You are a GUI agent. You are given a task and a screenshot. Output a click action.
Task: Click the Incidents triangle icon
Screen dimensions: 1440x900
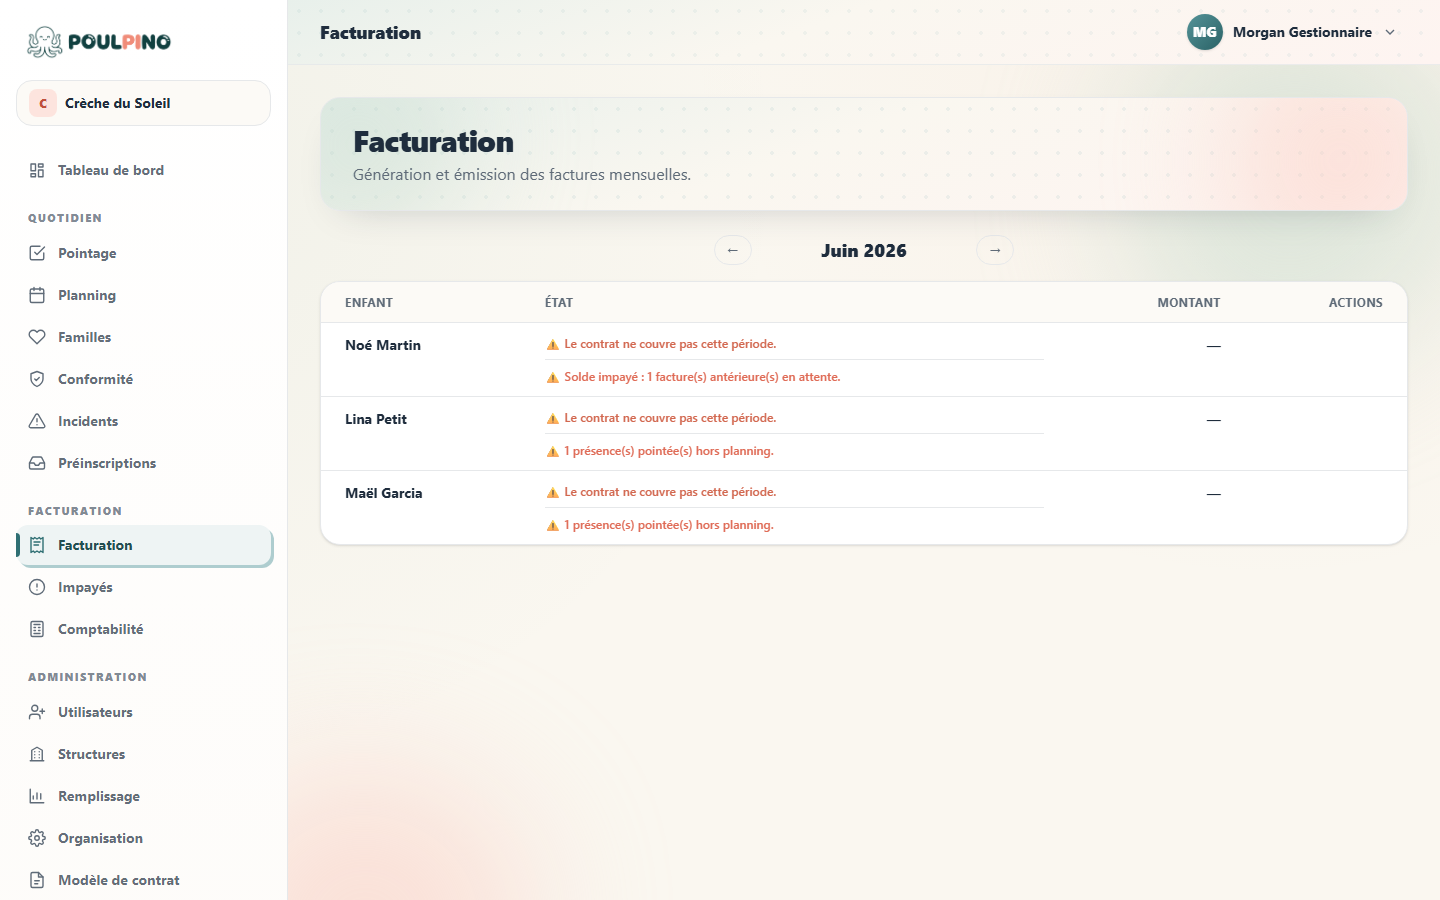click(37, 421)
